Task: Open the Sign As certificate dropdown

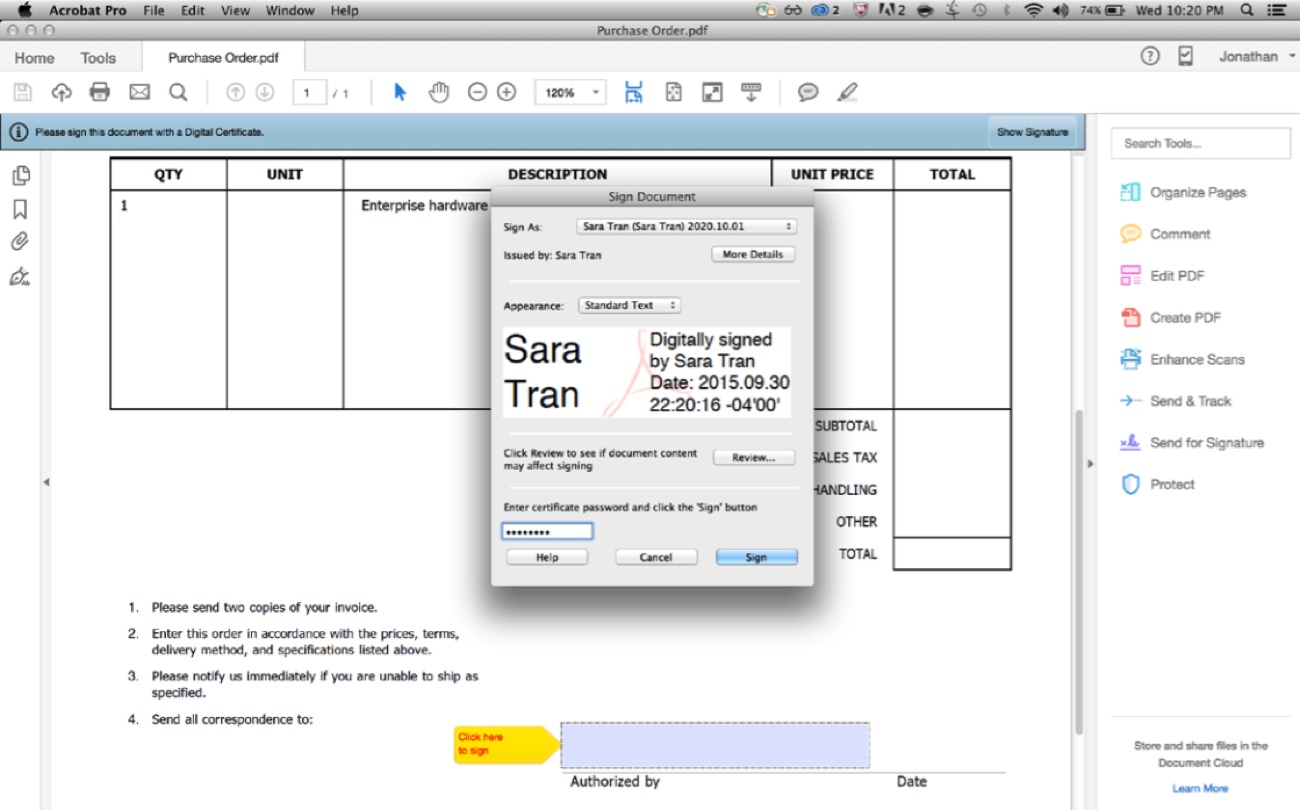Action: tap(687, 227)
